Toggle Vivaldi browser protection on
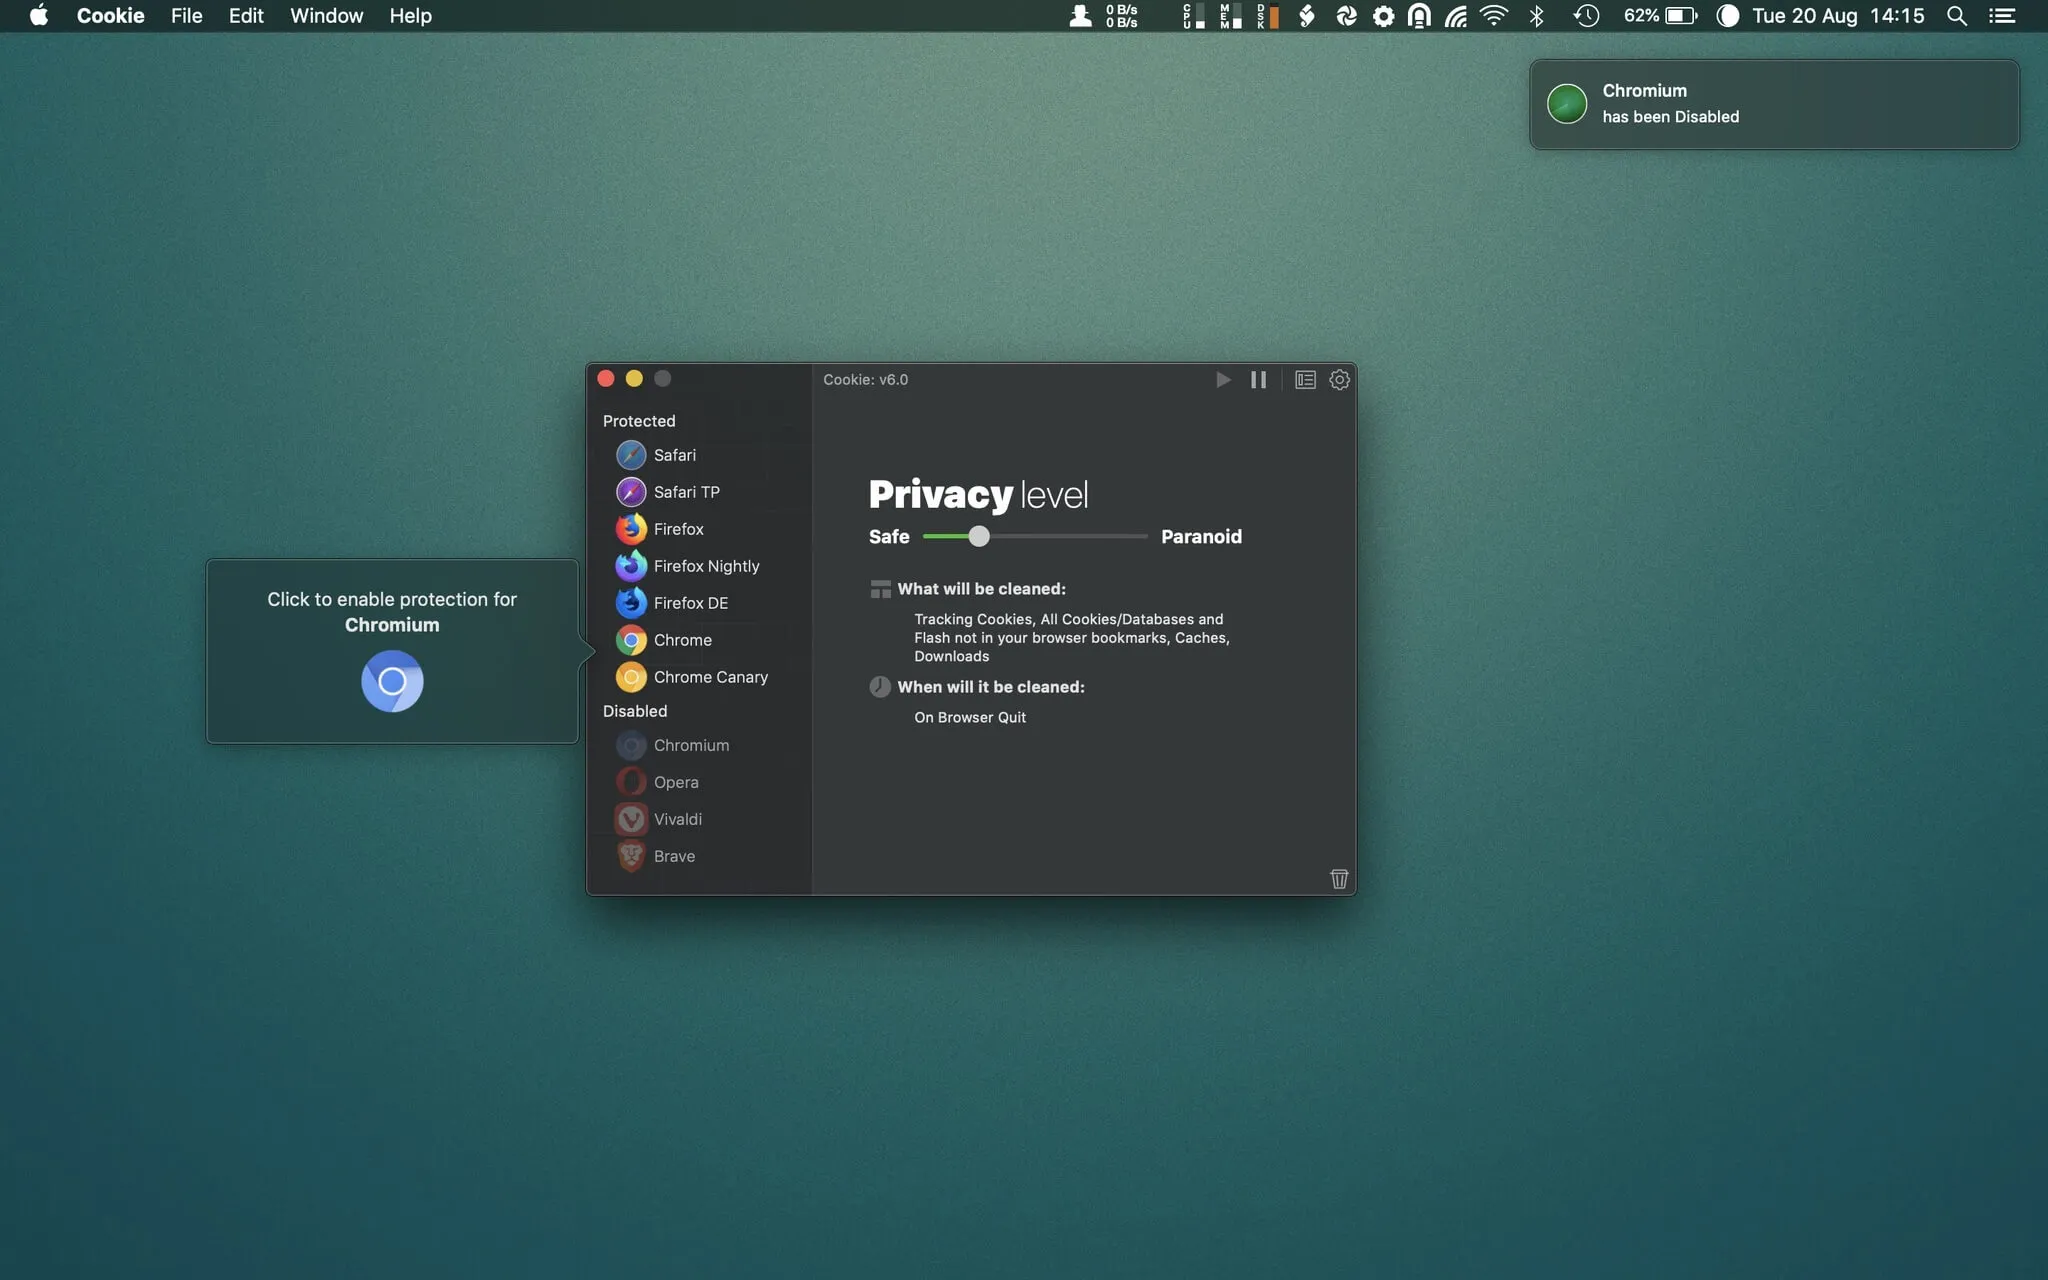 (677, 818)
